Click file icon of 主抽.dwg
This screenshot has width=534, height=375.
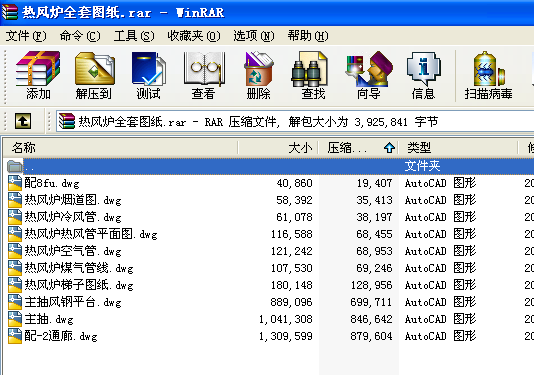[15, 319]
